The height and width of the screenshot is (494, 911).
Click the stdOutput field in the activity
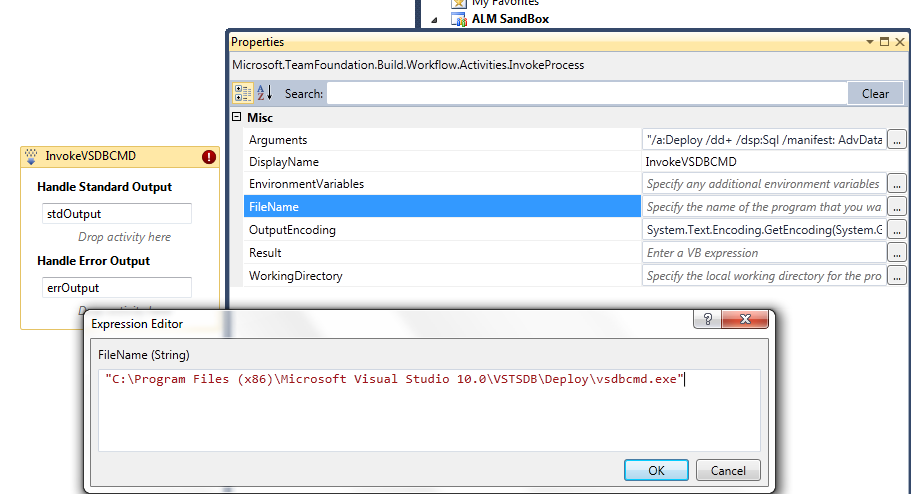pyautogui.click(x=117, y=213)
